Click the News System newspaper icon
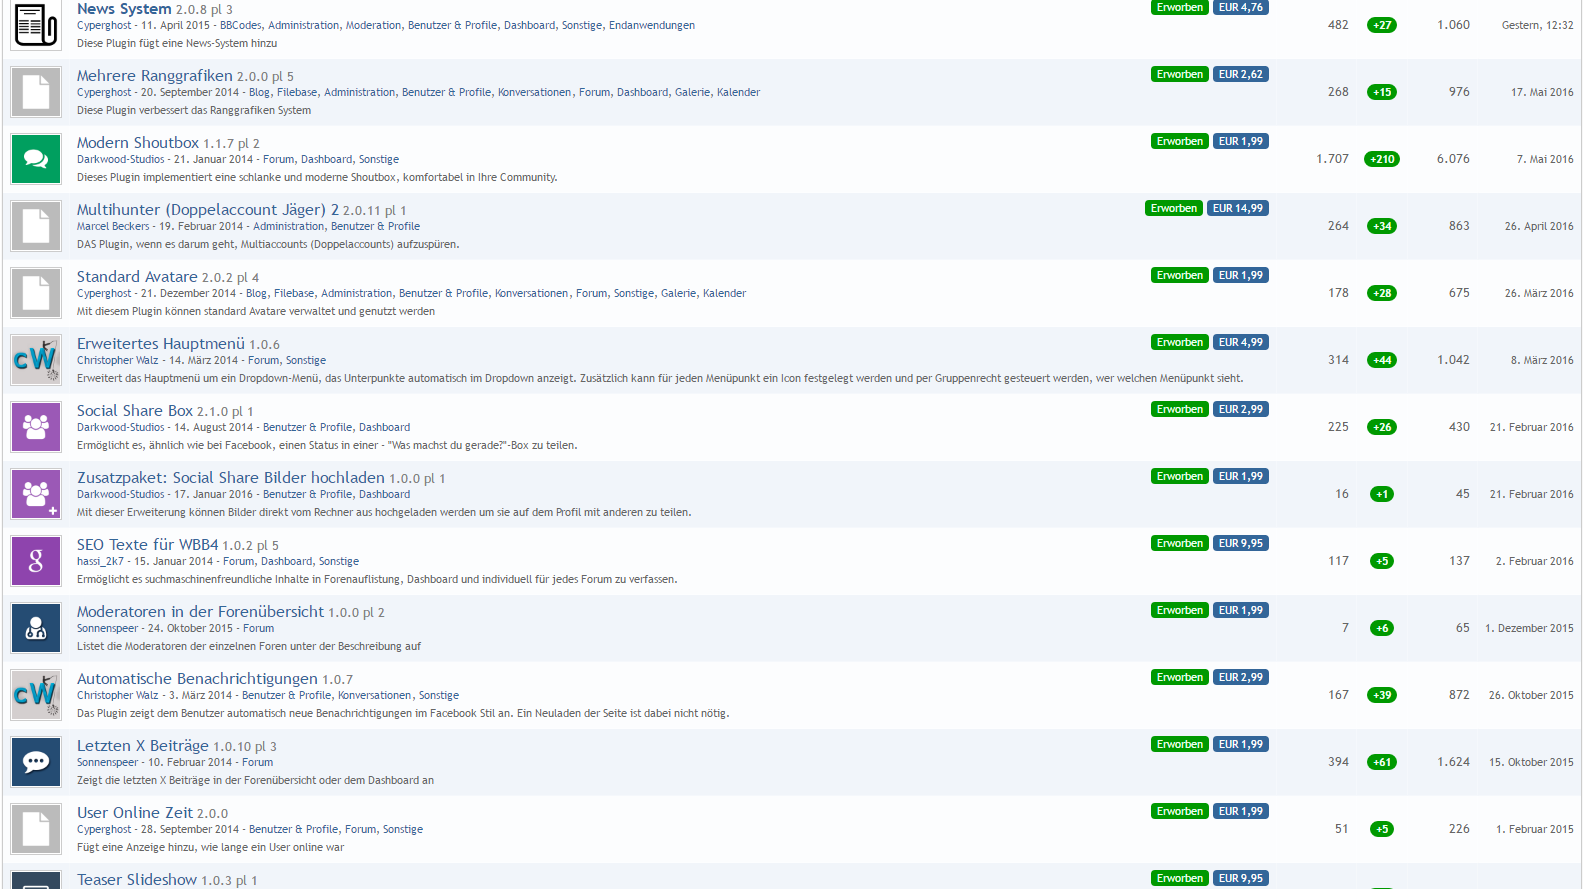1583x889 pixels. coord(36,25)
